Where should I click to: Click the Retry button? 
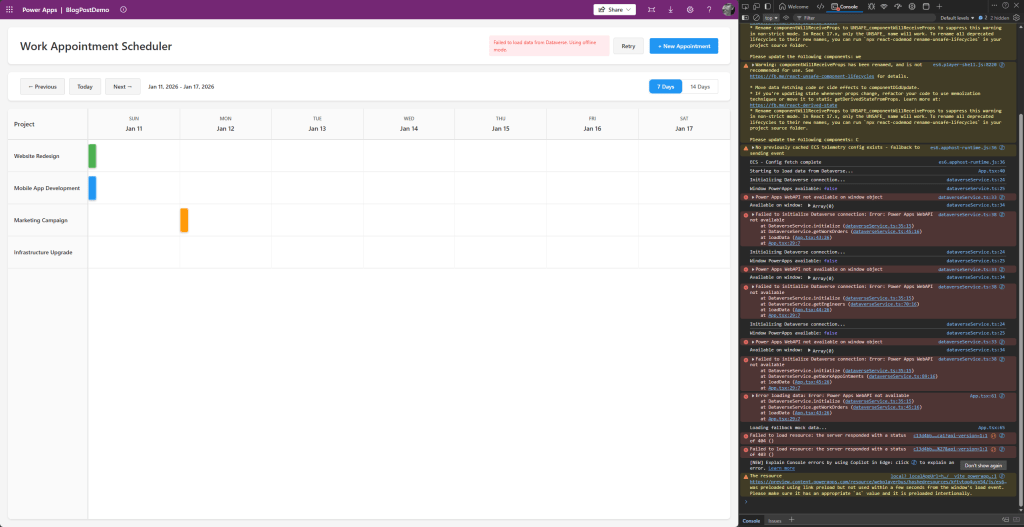coord(628,46)
